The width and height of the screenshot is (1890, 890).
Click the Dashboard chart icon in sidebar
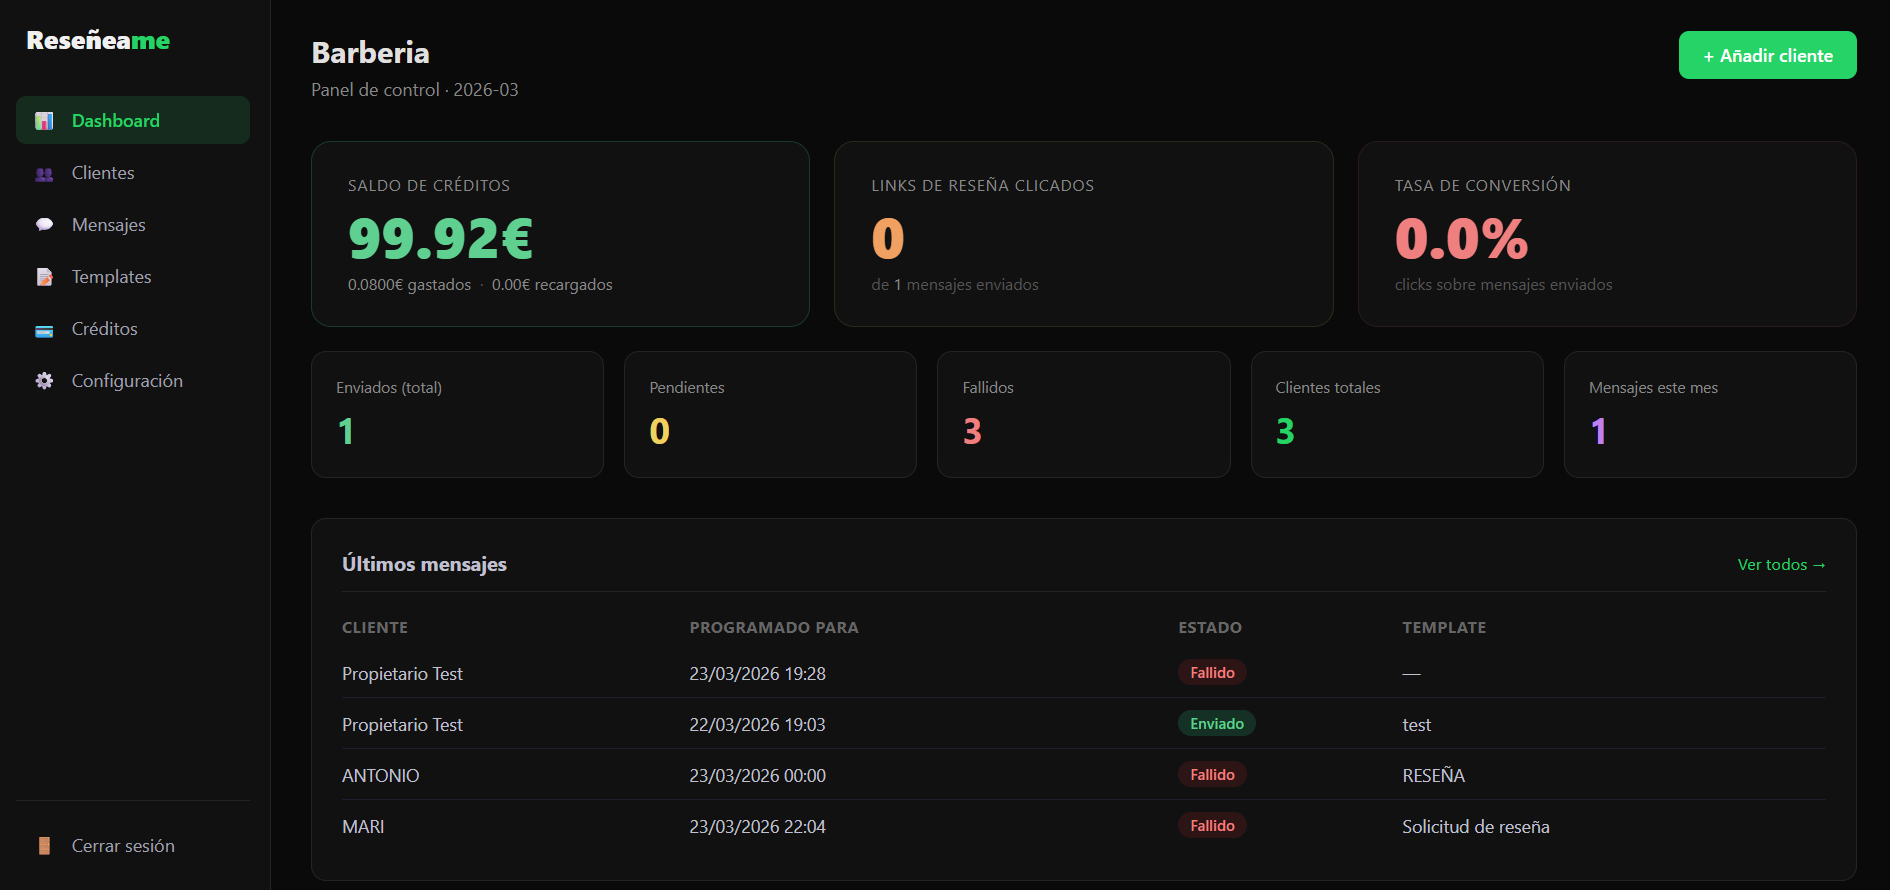[x=44, y=121]
